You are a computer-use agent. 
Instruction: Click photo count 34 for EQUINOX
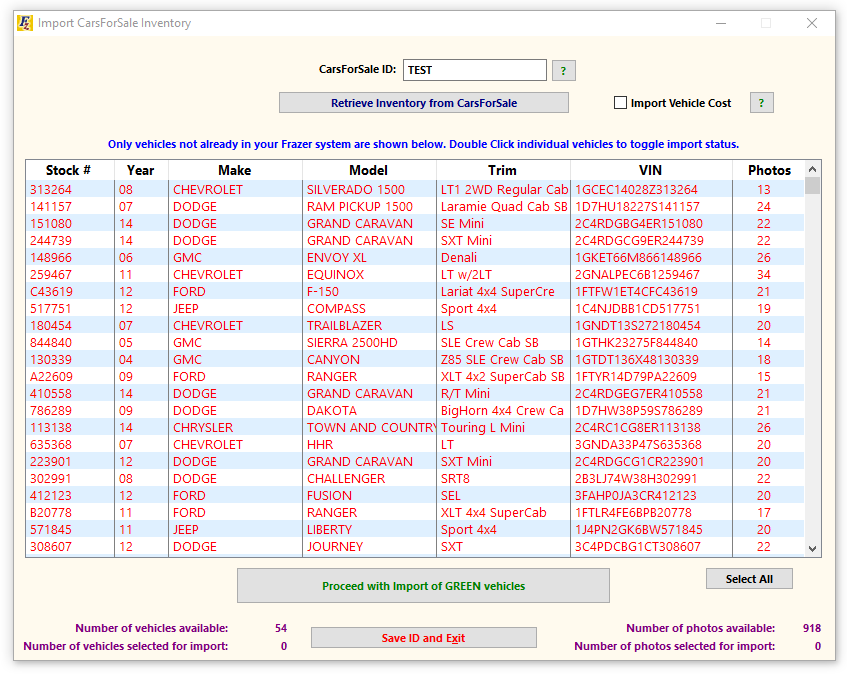[763, 275]
